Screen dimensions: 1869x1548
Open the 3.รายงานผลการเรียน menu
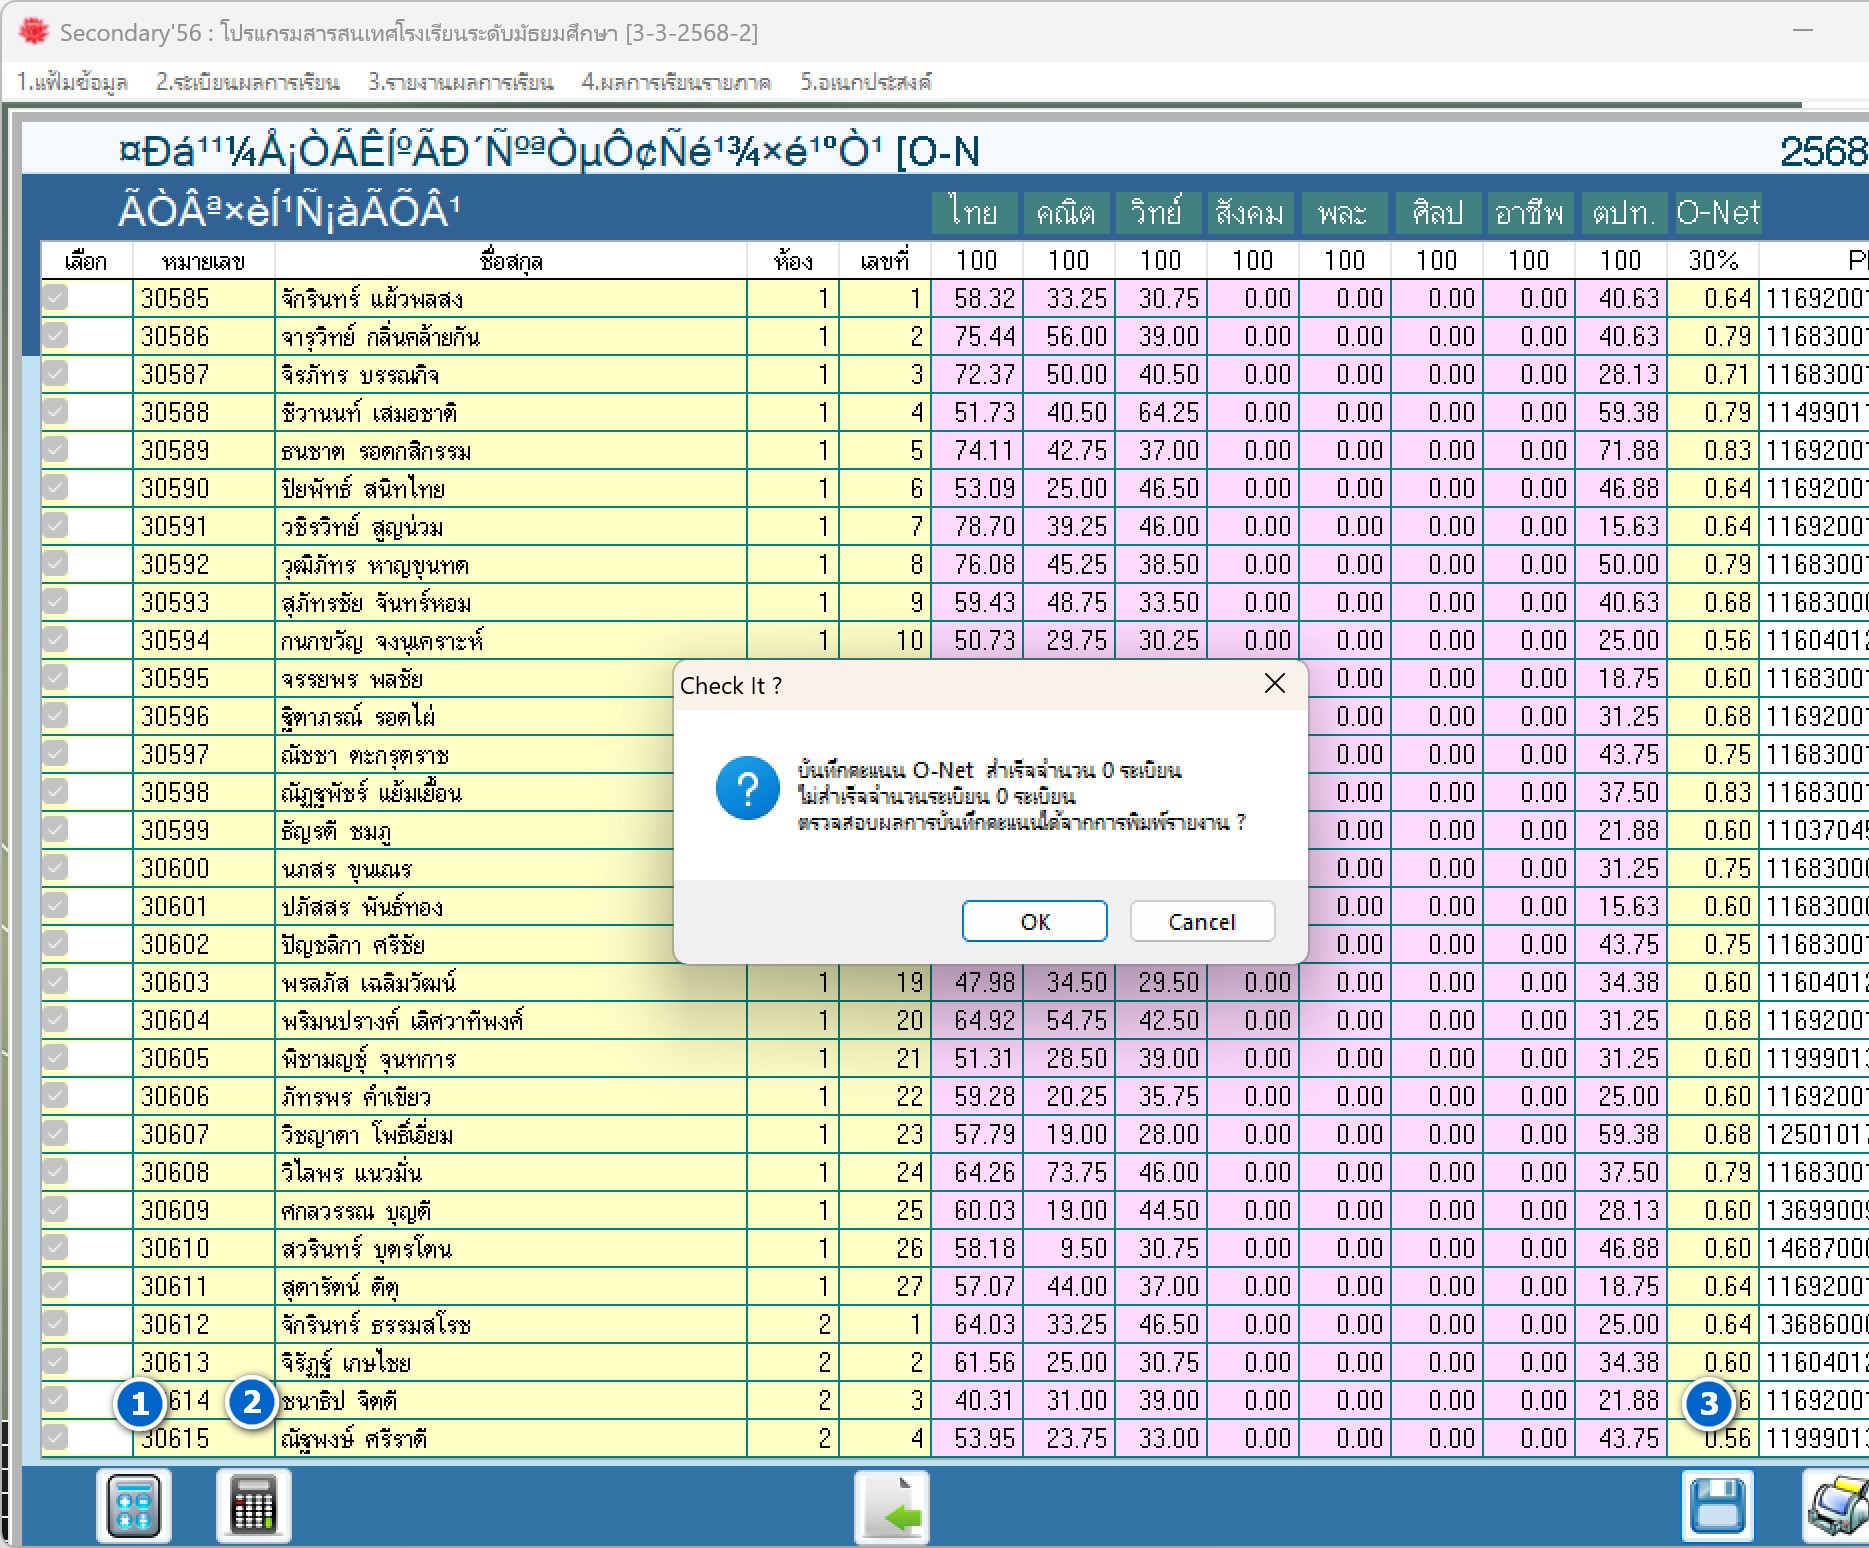tap(460, 82)
